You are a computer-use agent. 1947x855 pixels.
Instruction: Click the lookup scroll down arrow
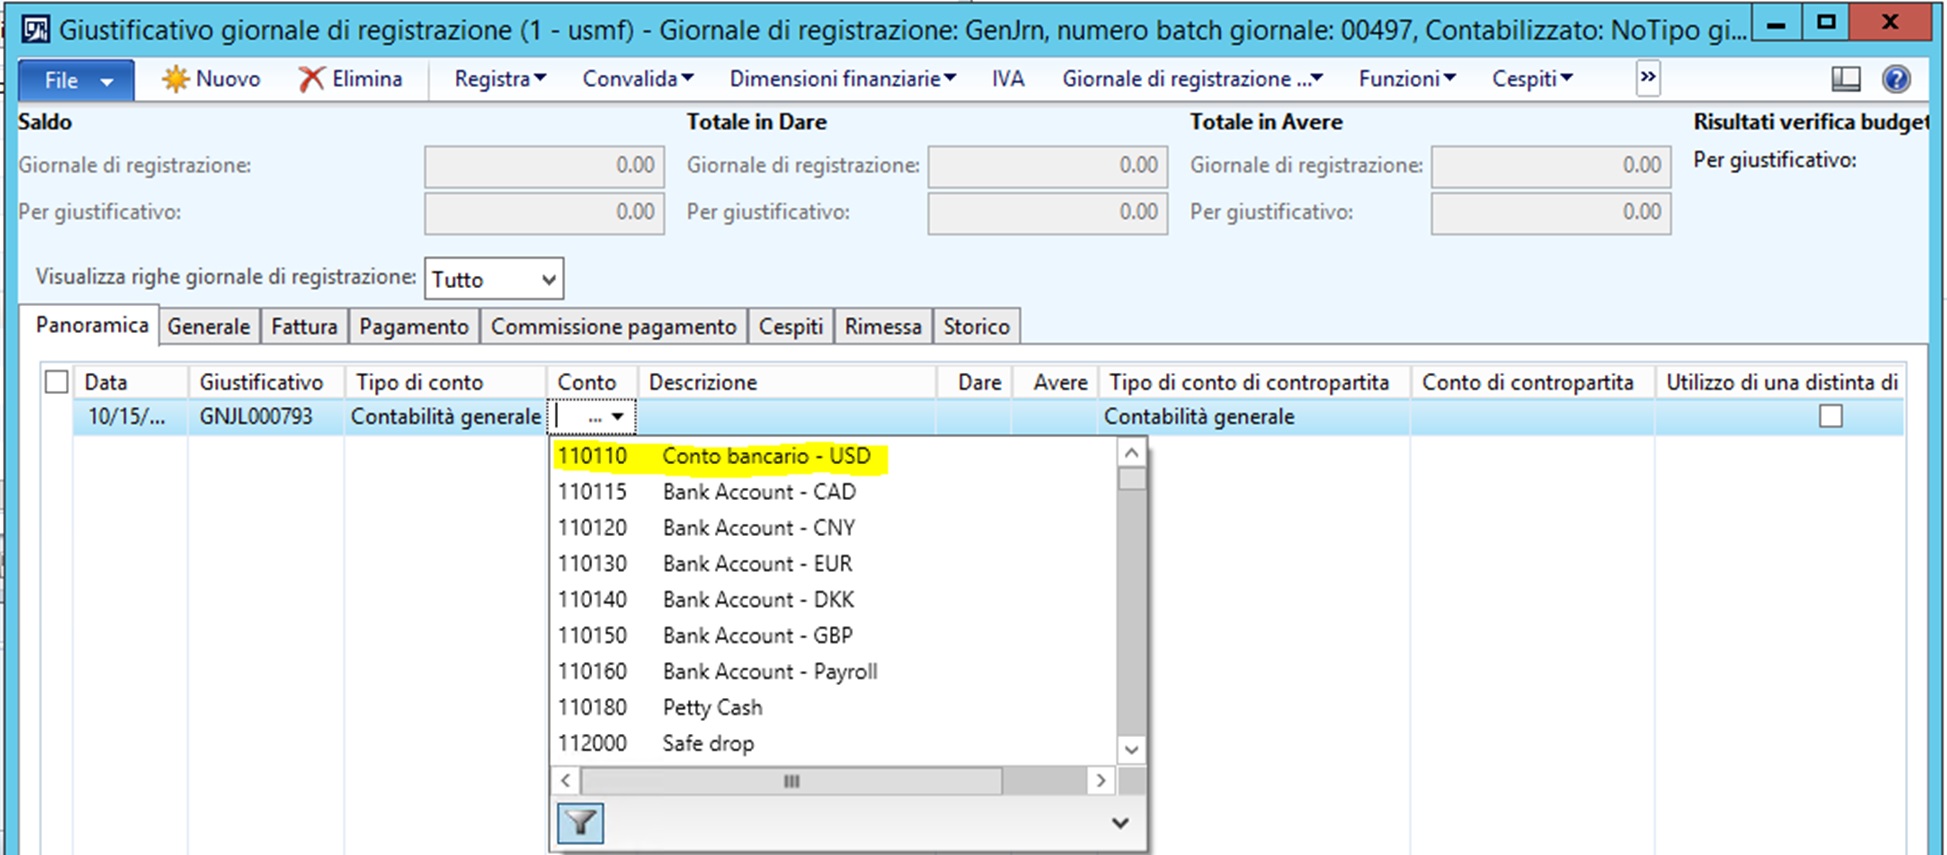[1131, 749]
